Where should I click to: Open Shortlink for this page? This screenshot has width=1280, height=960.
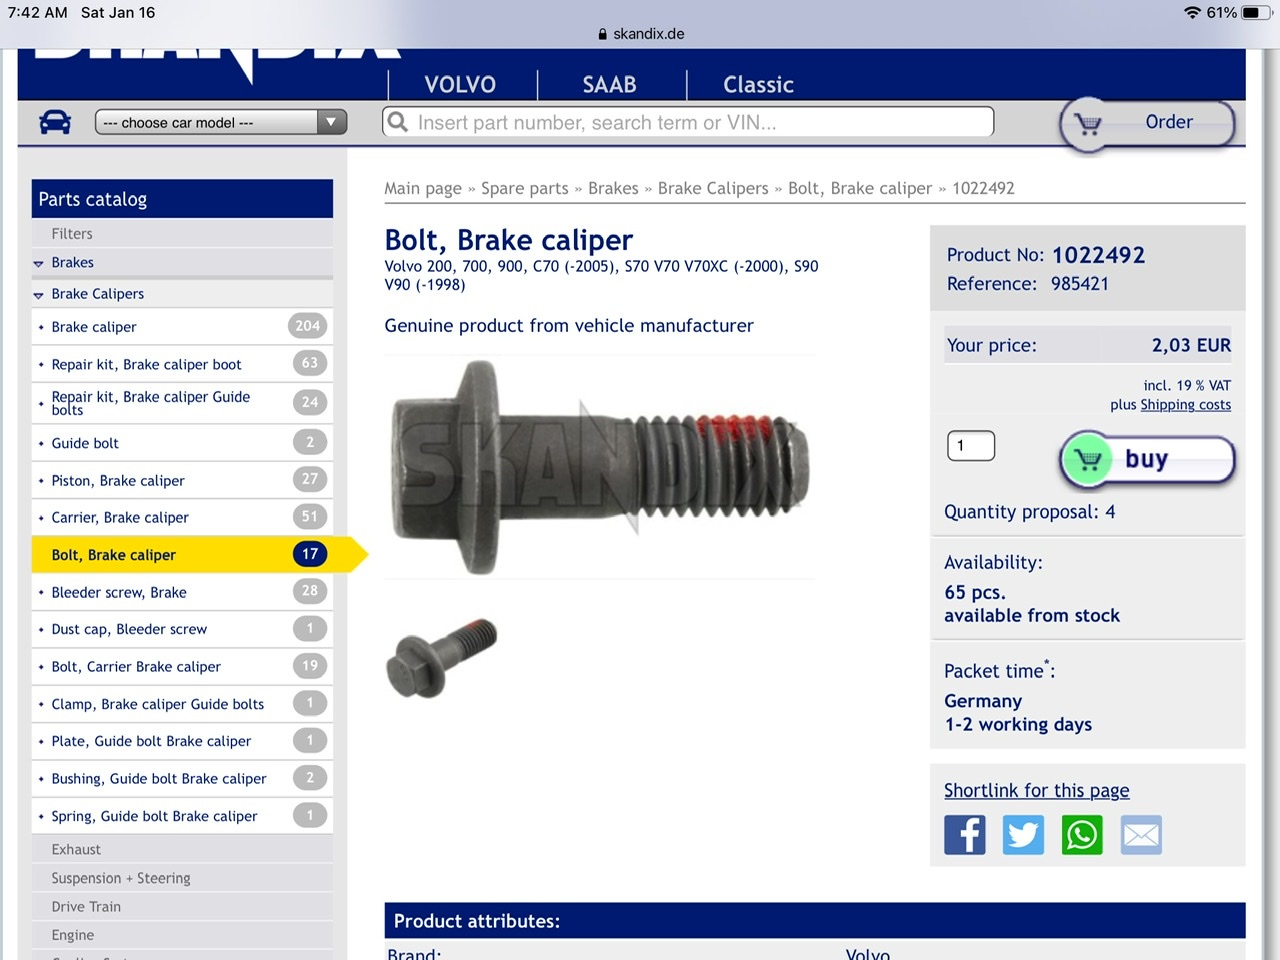click(x=1036, y=791)
